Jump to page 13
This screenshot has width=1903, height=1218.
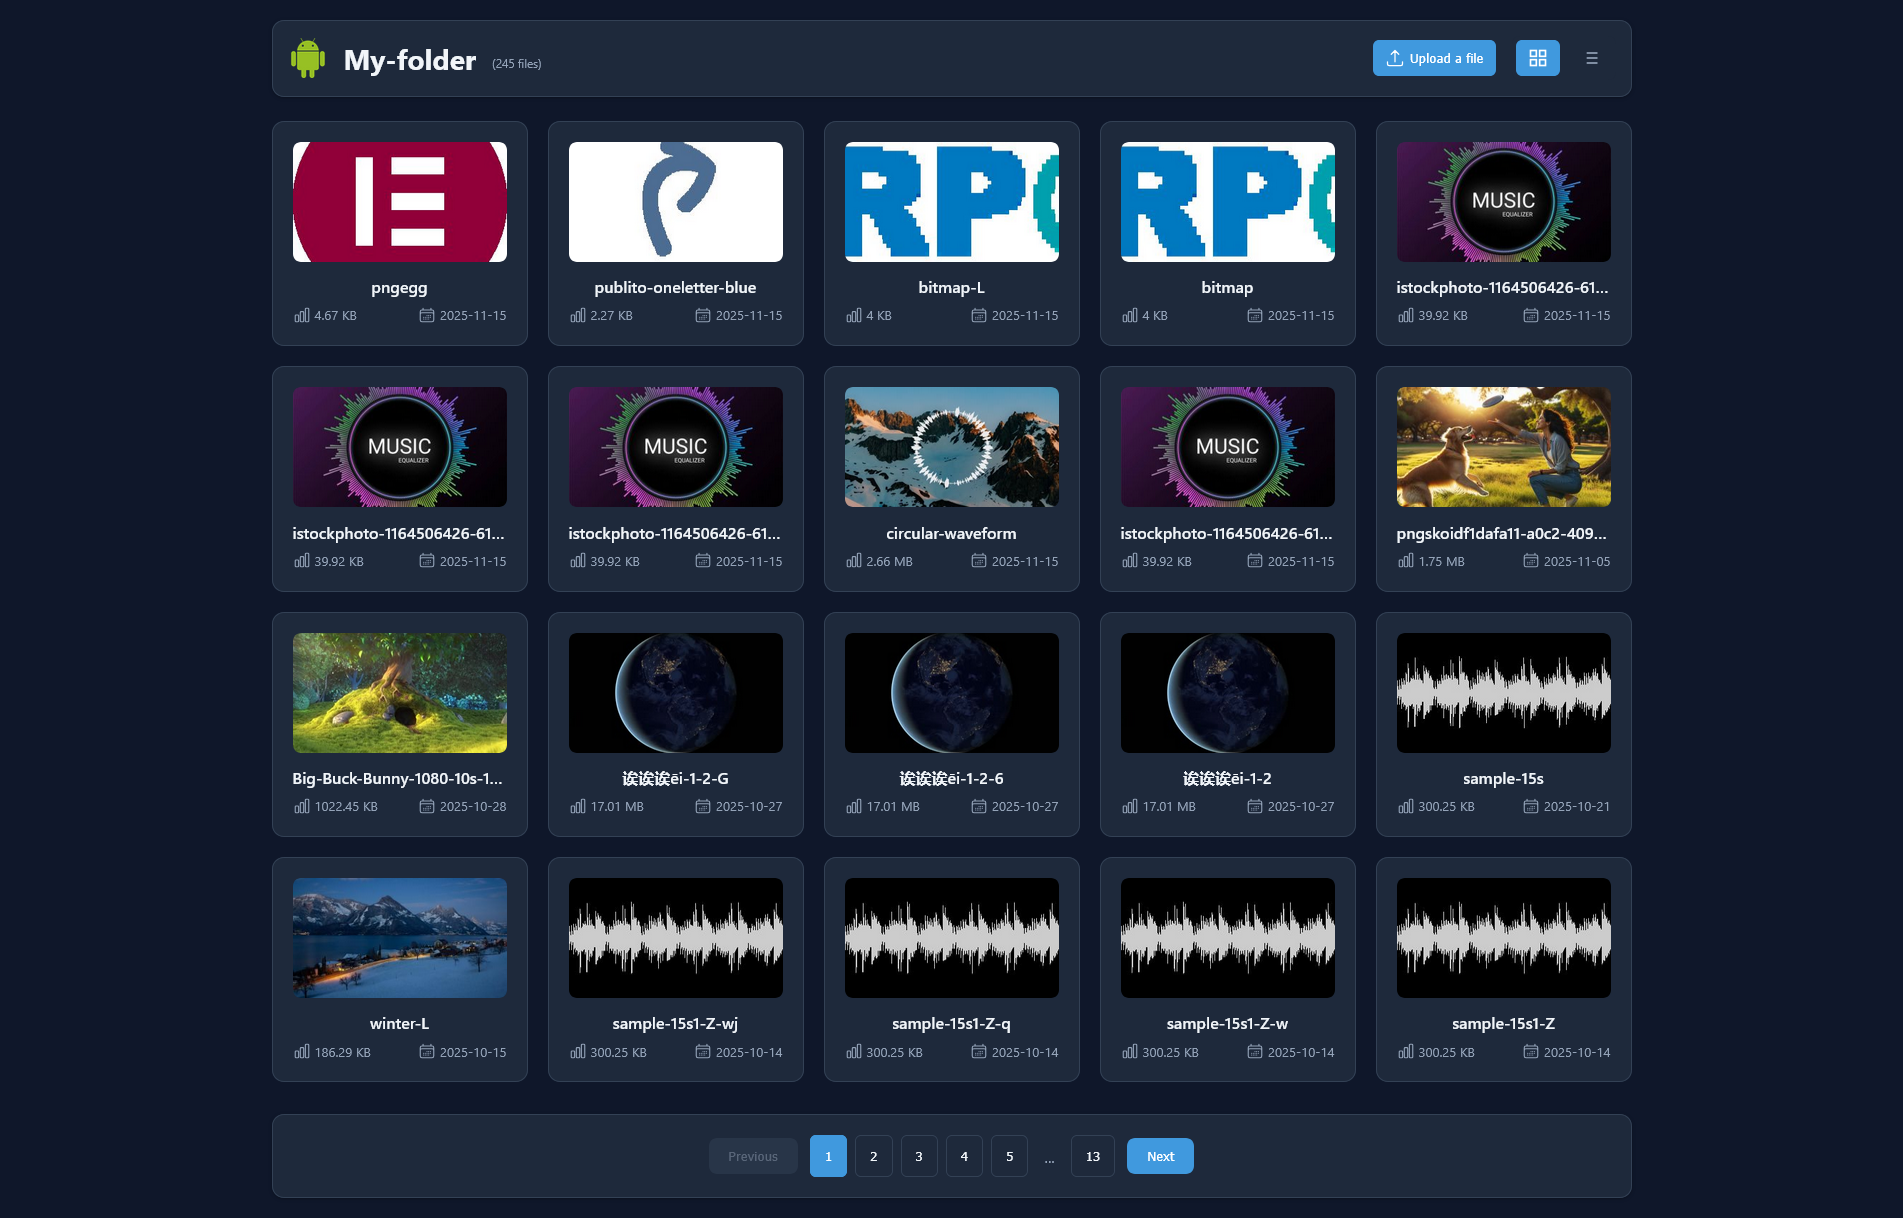[x=1092, y=1157]
